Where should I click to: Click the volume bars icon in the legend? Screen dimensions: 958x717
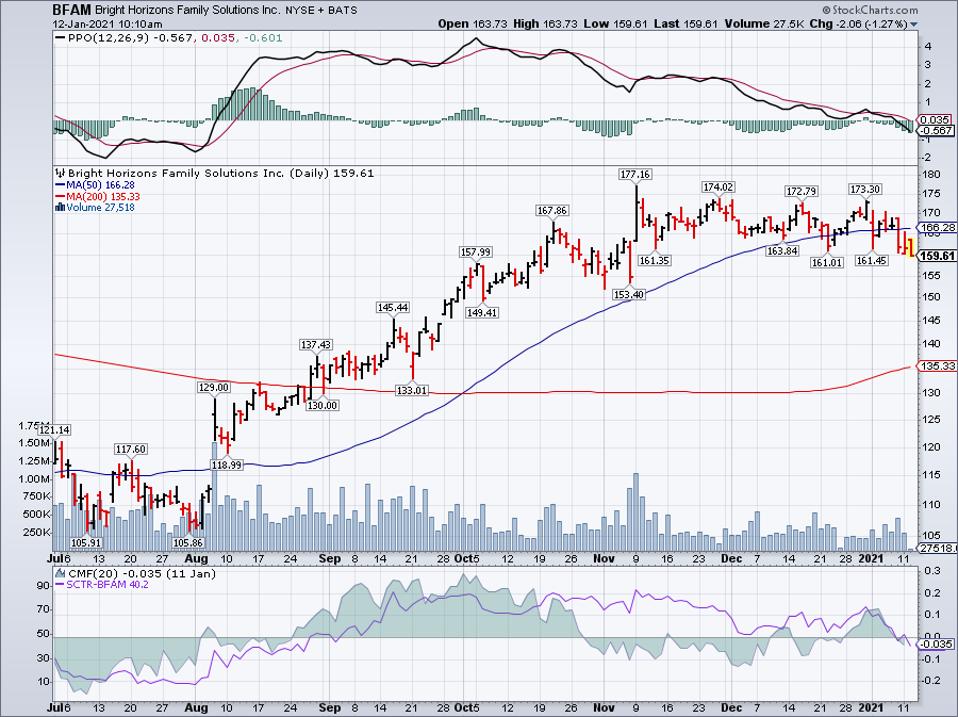coord(60,207)
